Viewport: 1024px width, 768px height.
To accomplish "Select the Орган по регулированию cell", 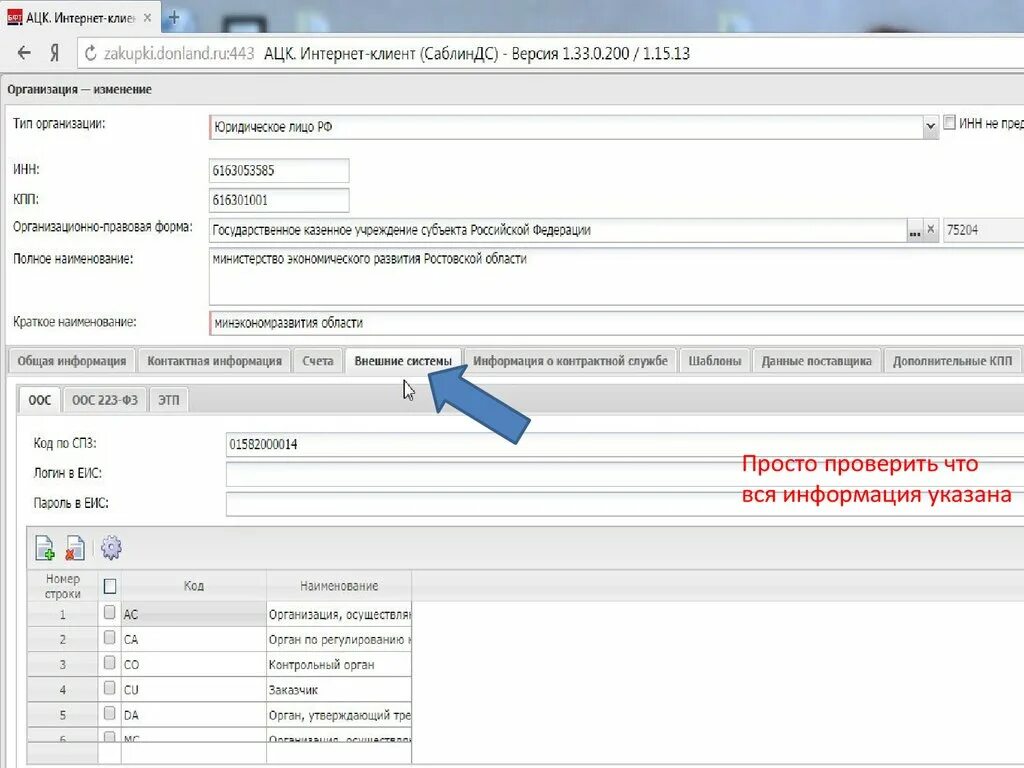I will coord(339,639).
